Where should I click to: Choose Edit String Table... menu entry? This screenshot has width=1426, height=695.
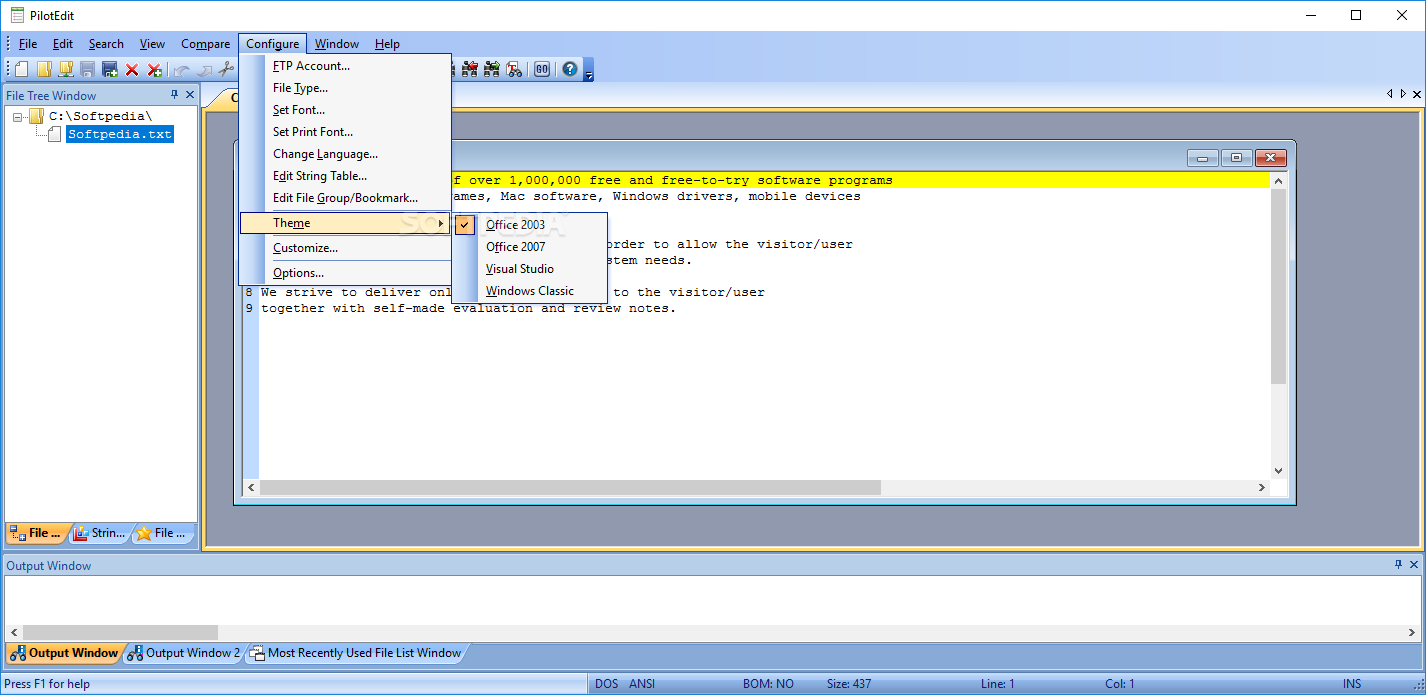345,176
